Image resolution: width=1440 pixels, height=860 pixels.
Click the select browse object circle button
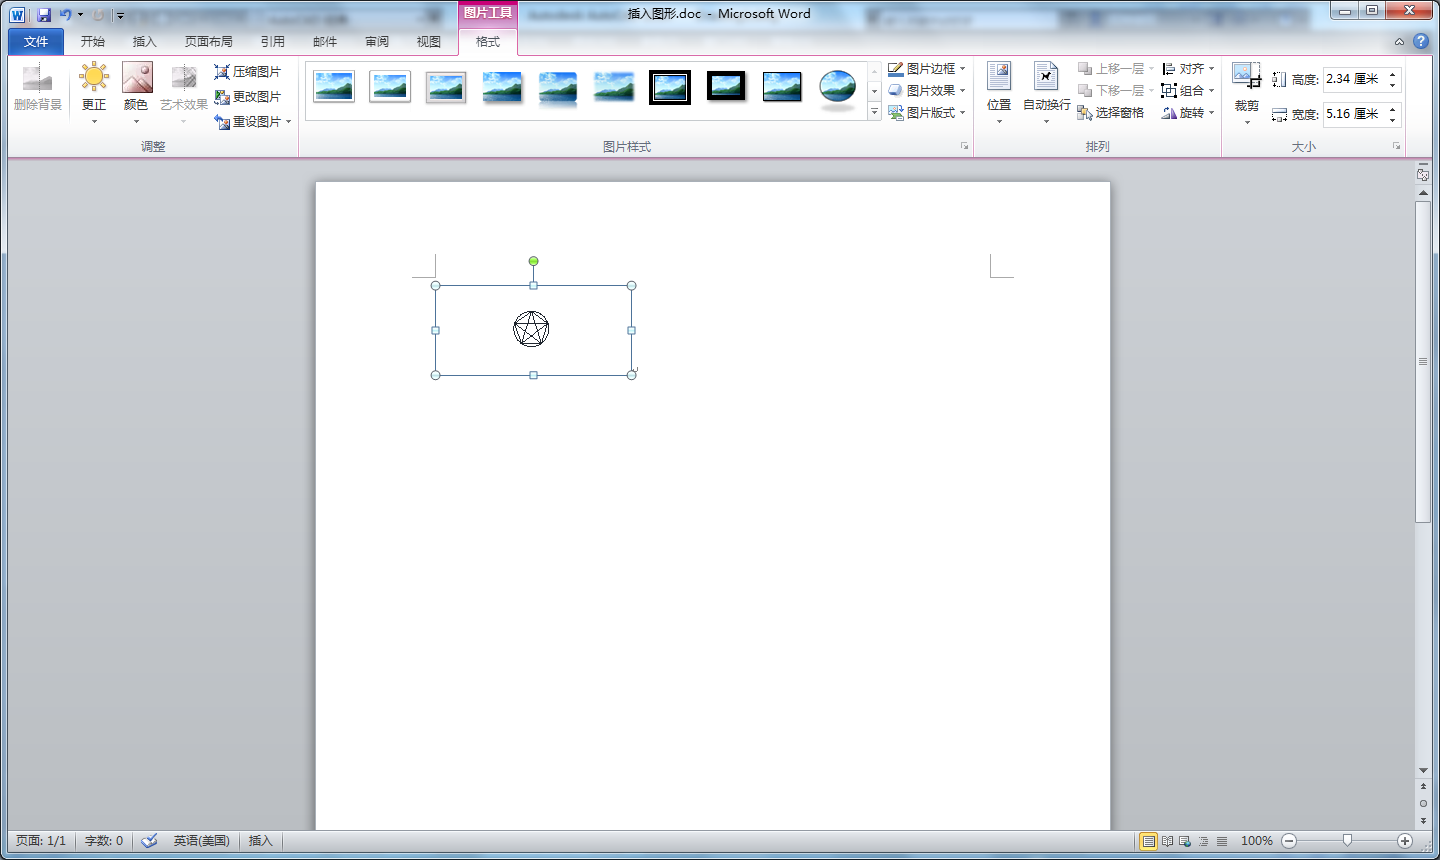1423,803
